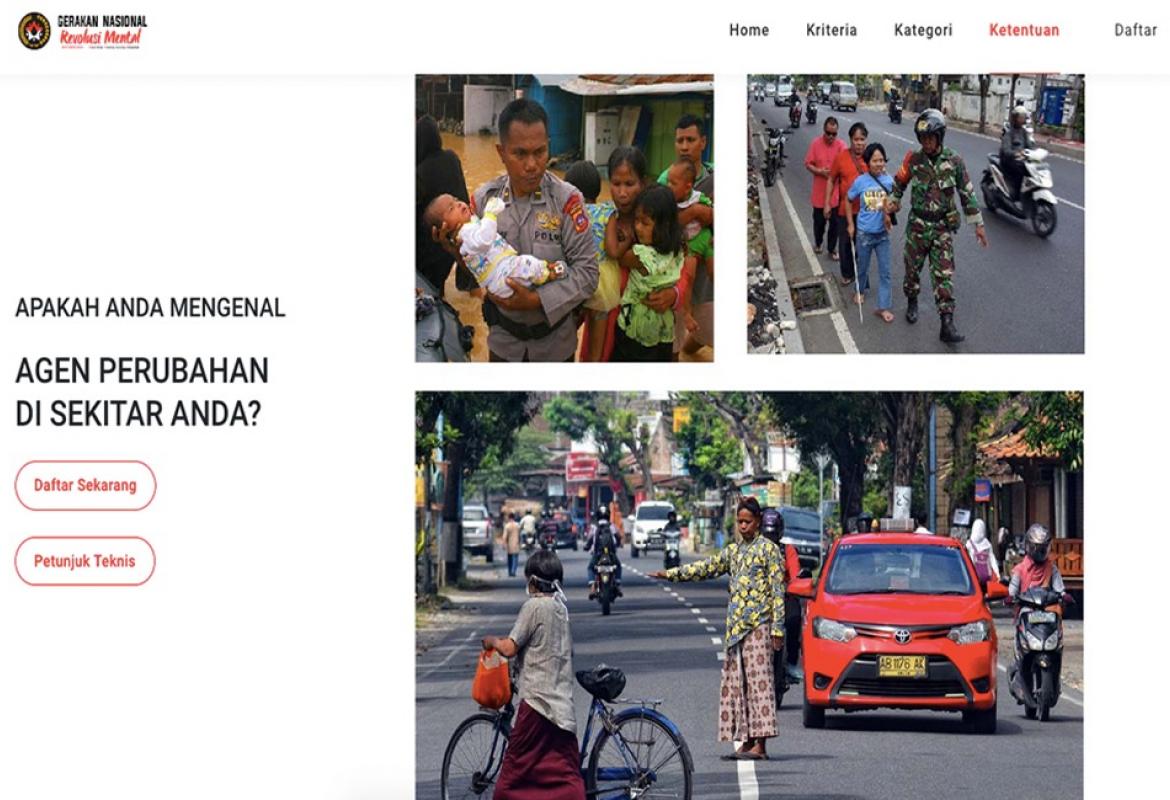The height and width of the screenshot is (800, 1170).
Task: Click the APAKAH ANDA MENGENAL heading
Action: pos(150,307)
